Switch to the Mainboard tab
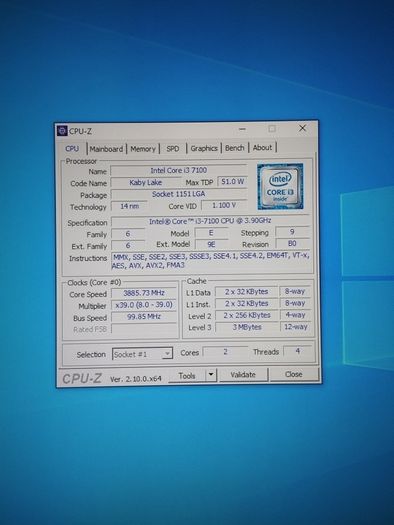 point(106,149)
